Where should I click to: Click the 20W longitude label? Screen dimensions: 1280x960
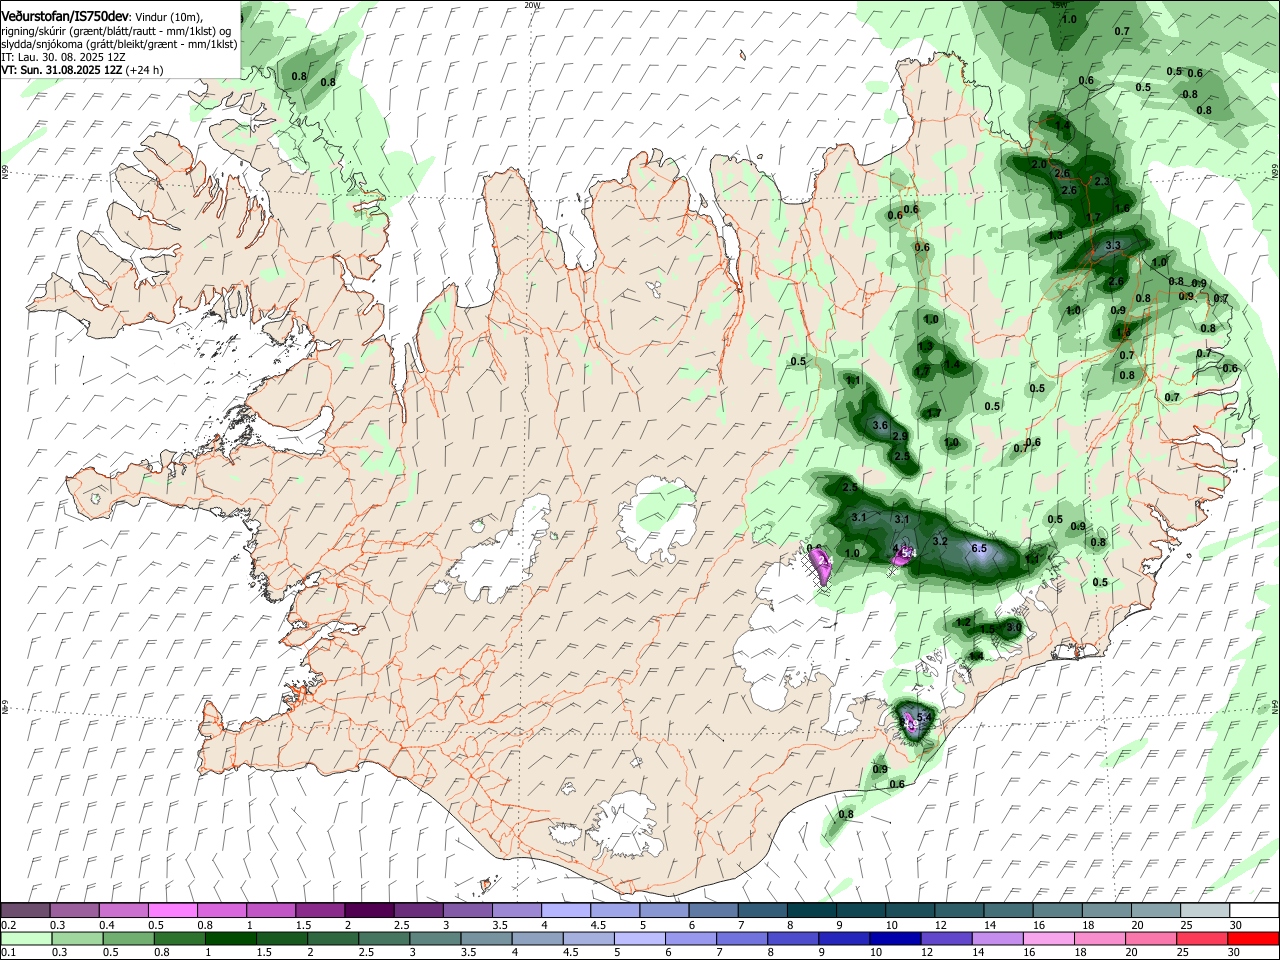pyautogui.click(x=531, y=5)
